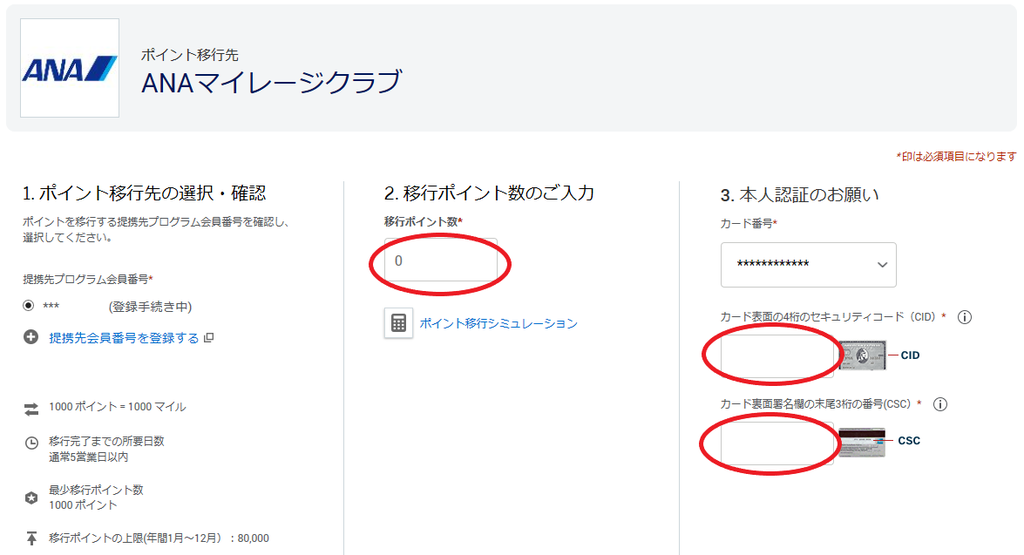This screenshot has height=555, width=1024.
Task: Click the plus icon to register member number
Action: (31, 338)
